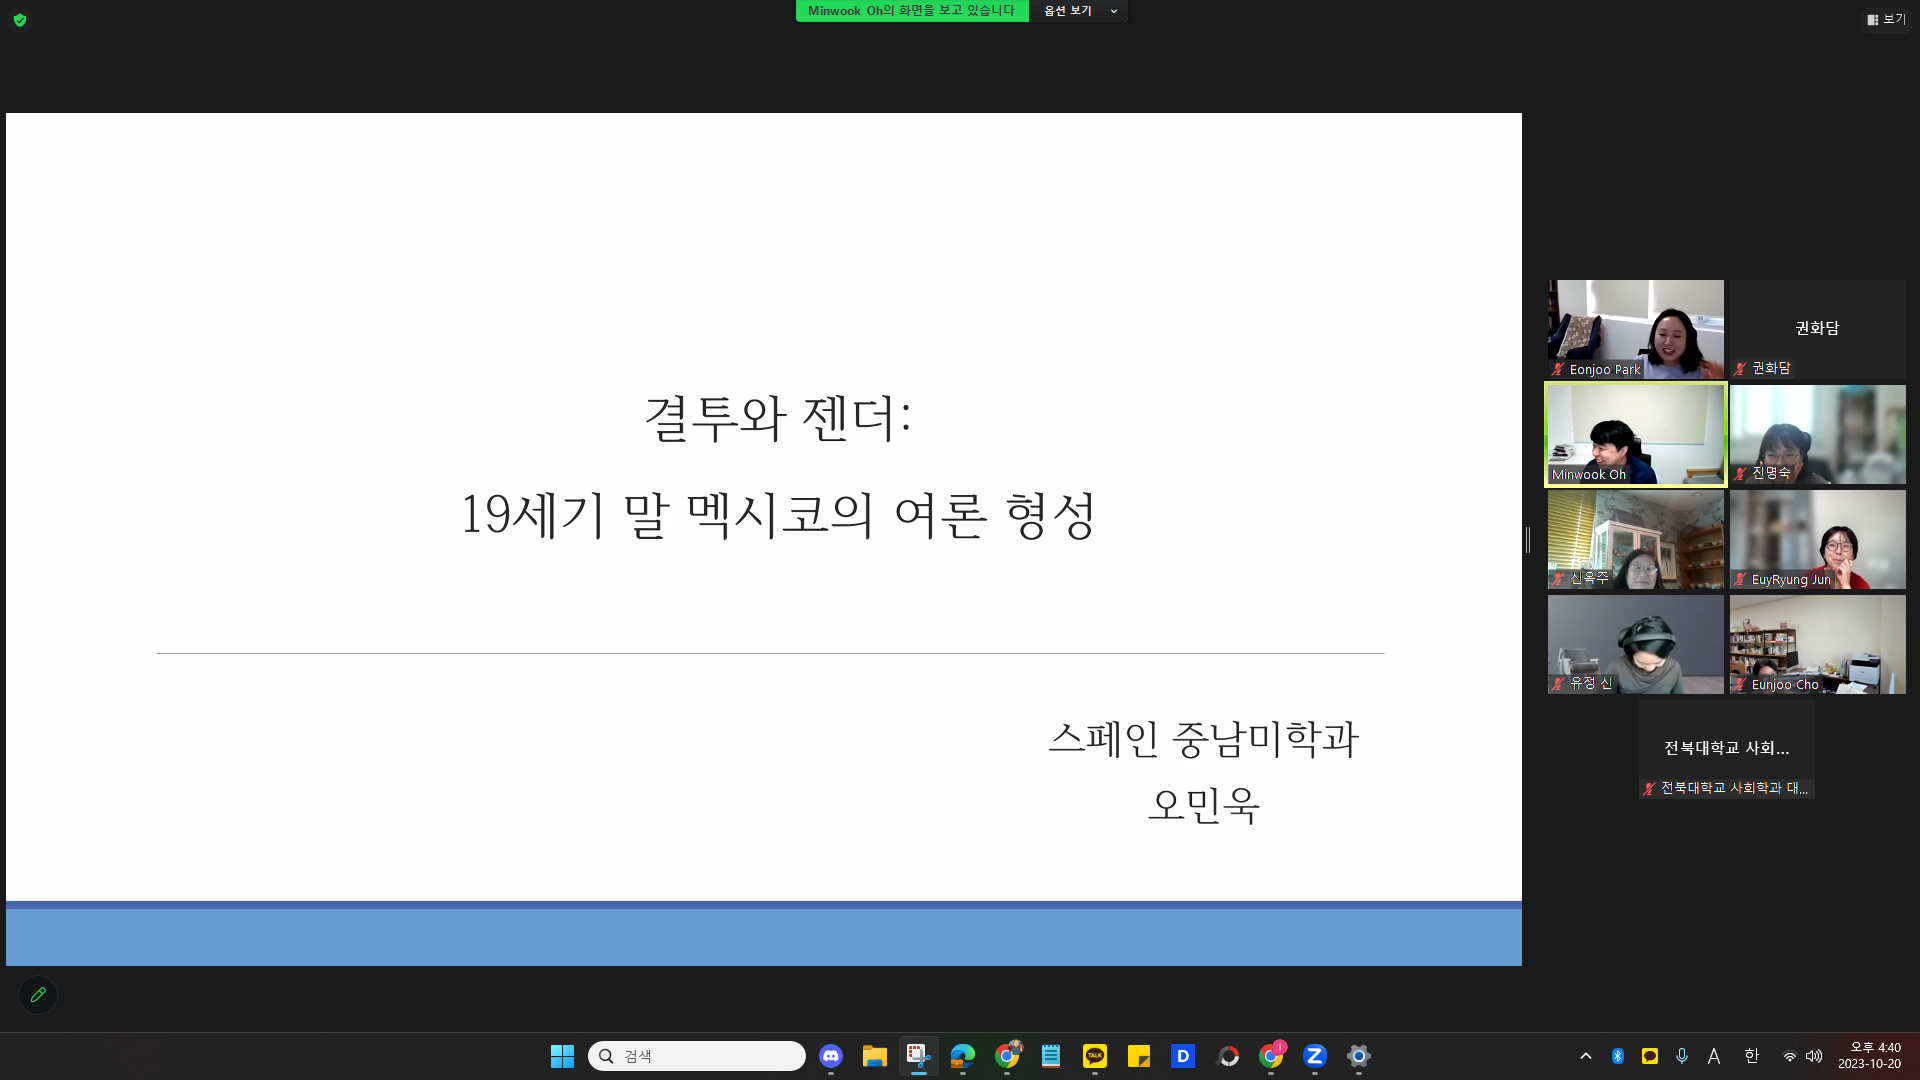Screen dimensions: 1920x1080
Task: Open Zoom from the taskbar
Action: (1314, 1056)
